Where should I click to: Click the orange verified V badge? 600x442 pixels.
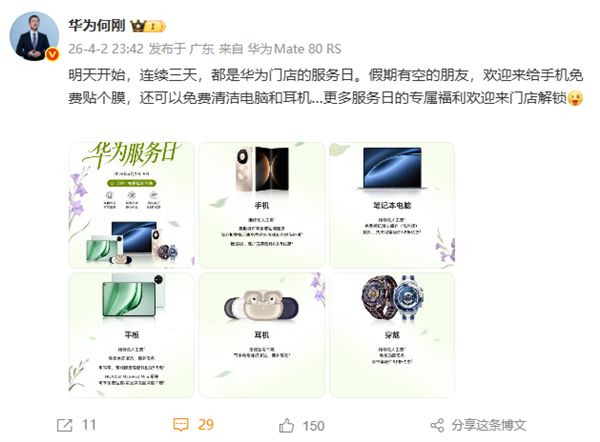click(52, 54)
